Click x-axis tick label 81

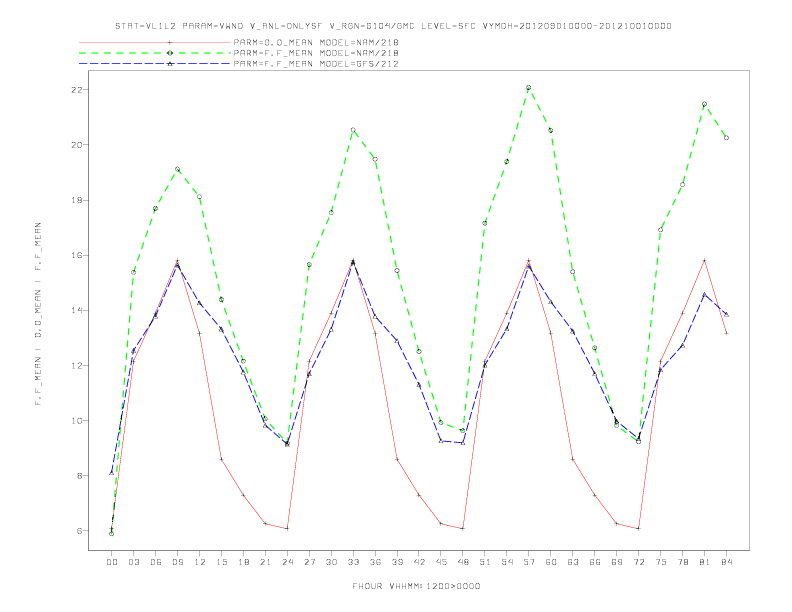click(x=704, y=562)
